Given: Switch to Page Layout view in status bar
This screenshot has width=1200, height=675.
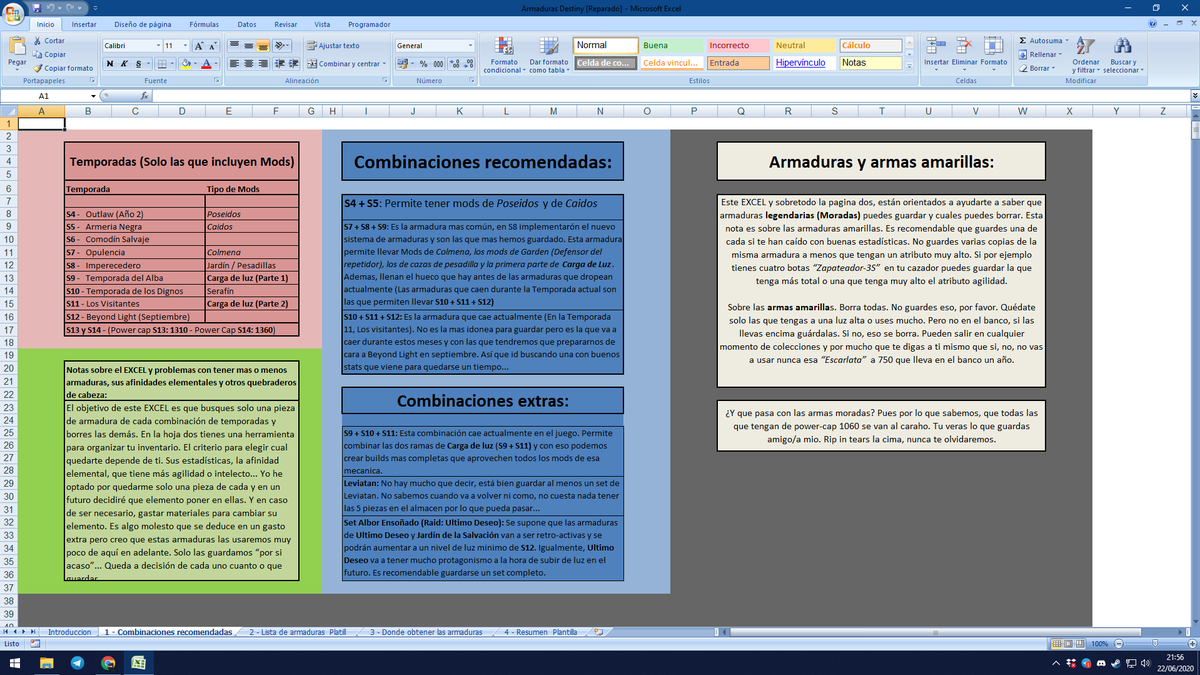Looking at the screenshot, I should 1067,644.
